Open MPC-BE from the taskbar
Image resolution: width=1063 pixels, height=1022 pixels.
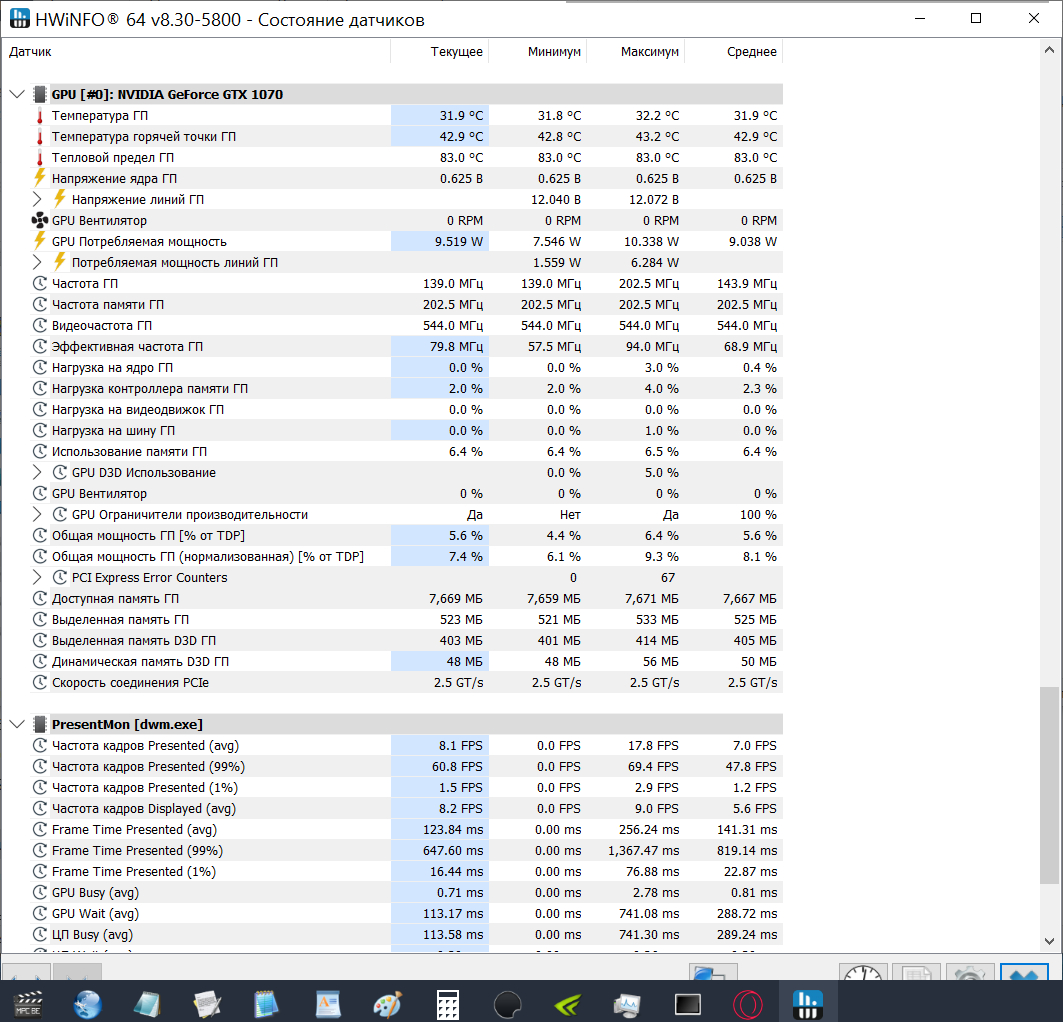pyautogui.click(x=28, y=1004)
